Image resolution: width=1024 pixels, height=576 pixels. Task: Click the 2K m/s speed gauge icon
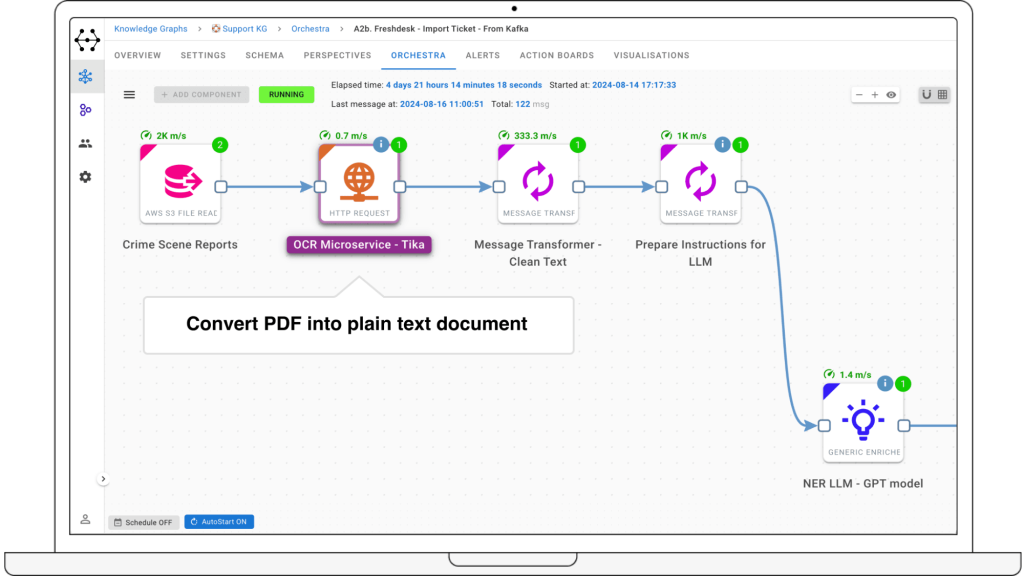(x=146, y=135)
